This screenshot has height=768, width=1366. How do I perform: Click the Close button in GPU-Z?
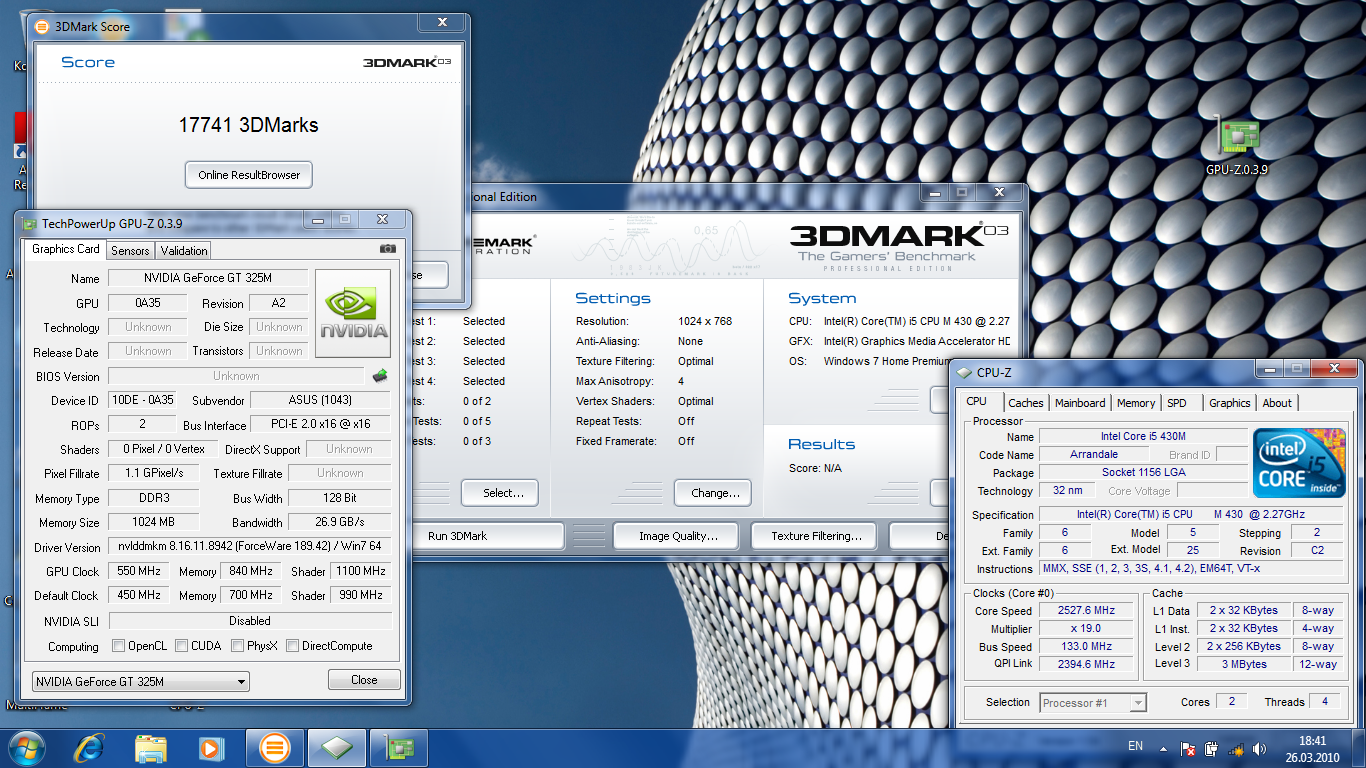tap(364, 680)
